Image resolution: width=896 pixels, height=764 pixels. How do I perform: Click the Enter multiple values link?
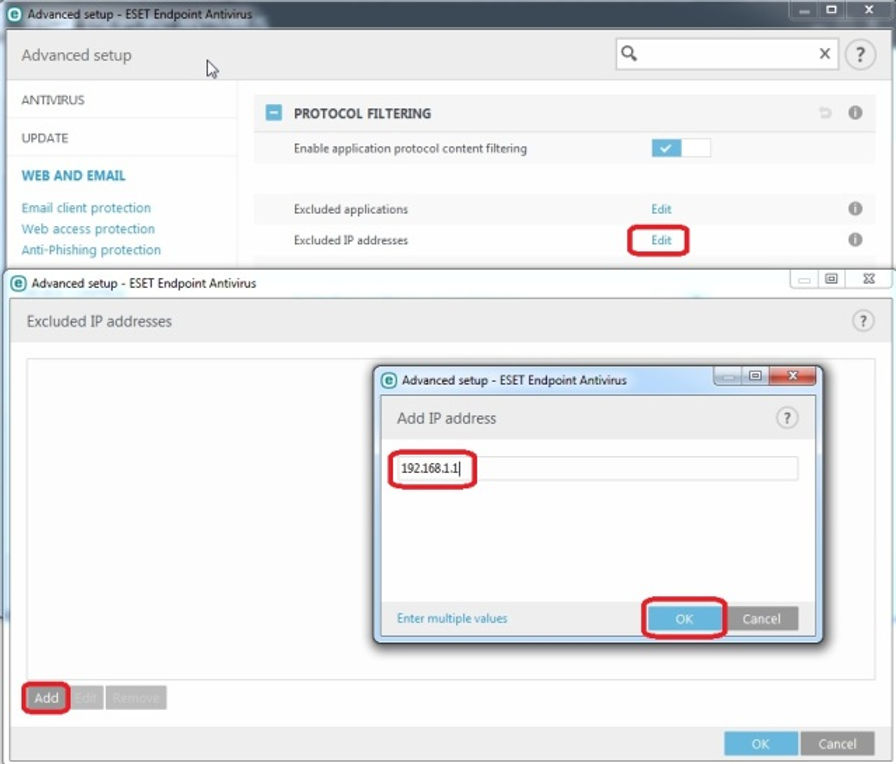452,618
